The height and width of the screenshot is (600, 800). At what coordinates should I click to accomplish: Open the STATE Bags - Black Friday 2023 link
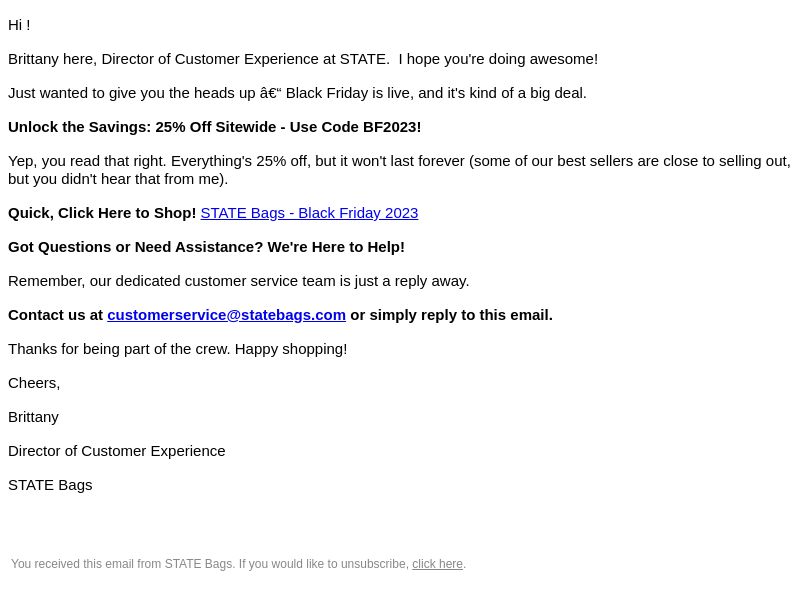(x=309, y=213)
